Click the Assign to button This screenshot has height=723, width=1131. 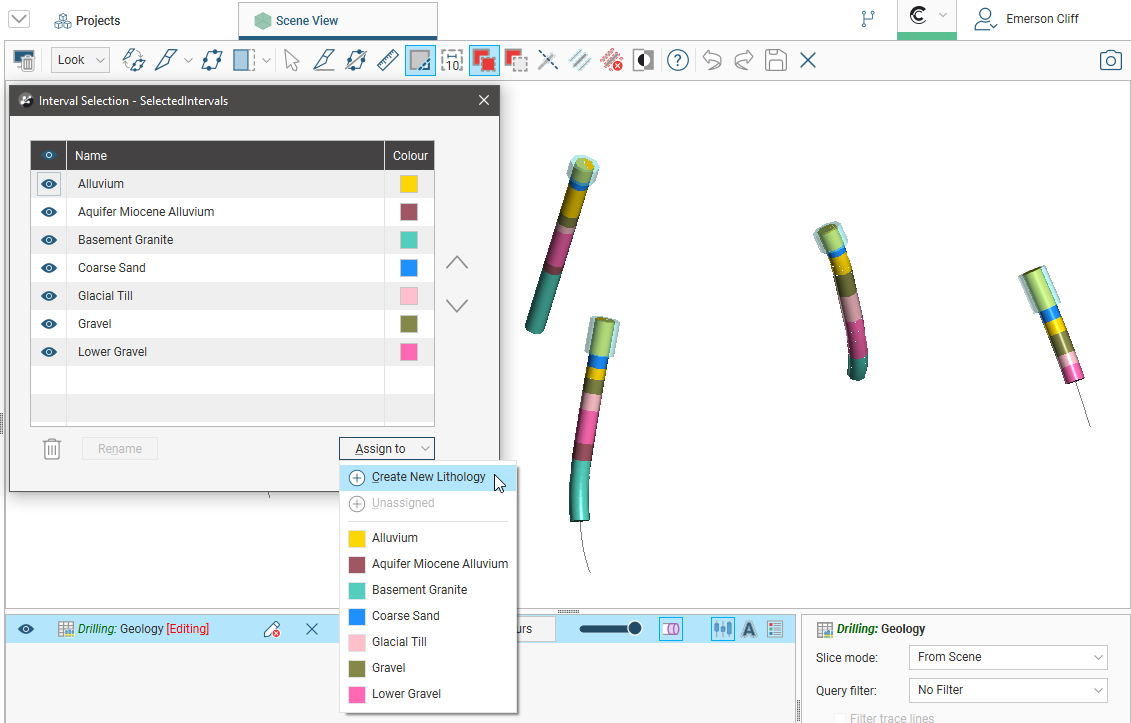click(x=386, y=449)
